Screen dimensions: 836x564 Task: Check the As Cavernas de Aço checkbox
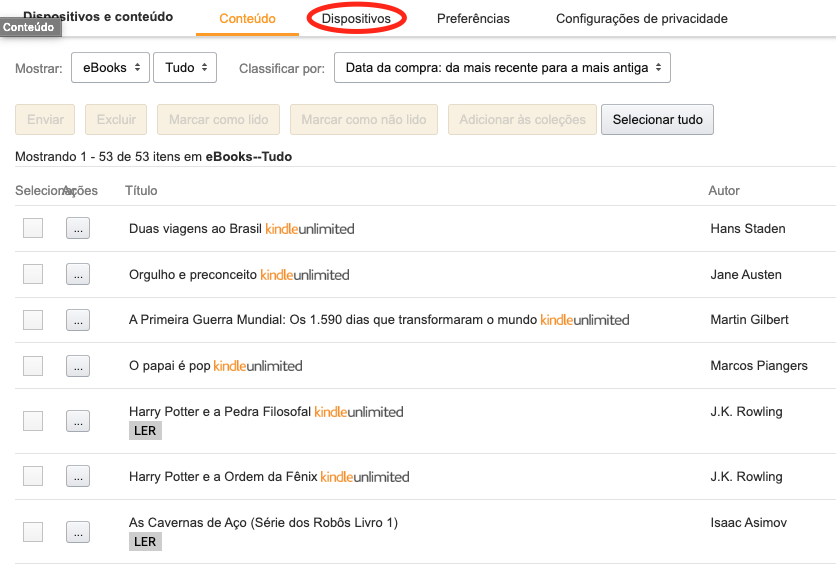pyautogui.click(x=33, y=531)
